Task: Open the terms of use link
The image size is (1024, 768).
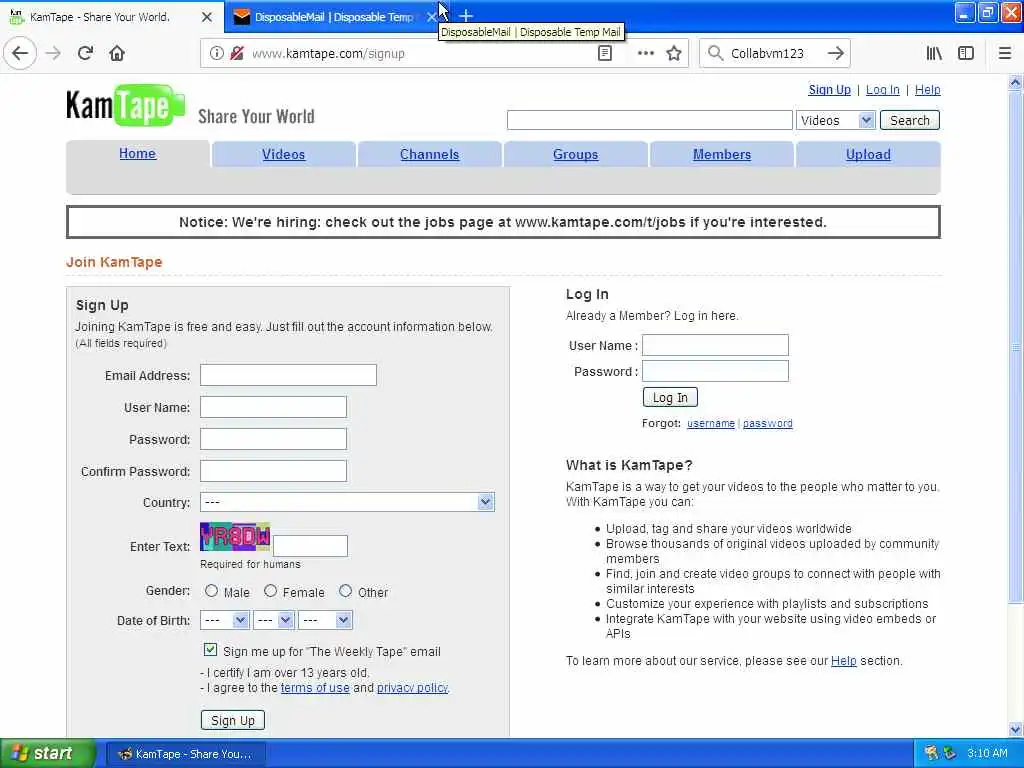Action: (315, 688)
